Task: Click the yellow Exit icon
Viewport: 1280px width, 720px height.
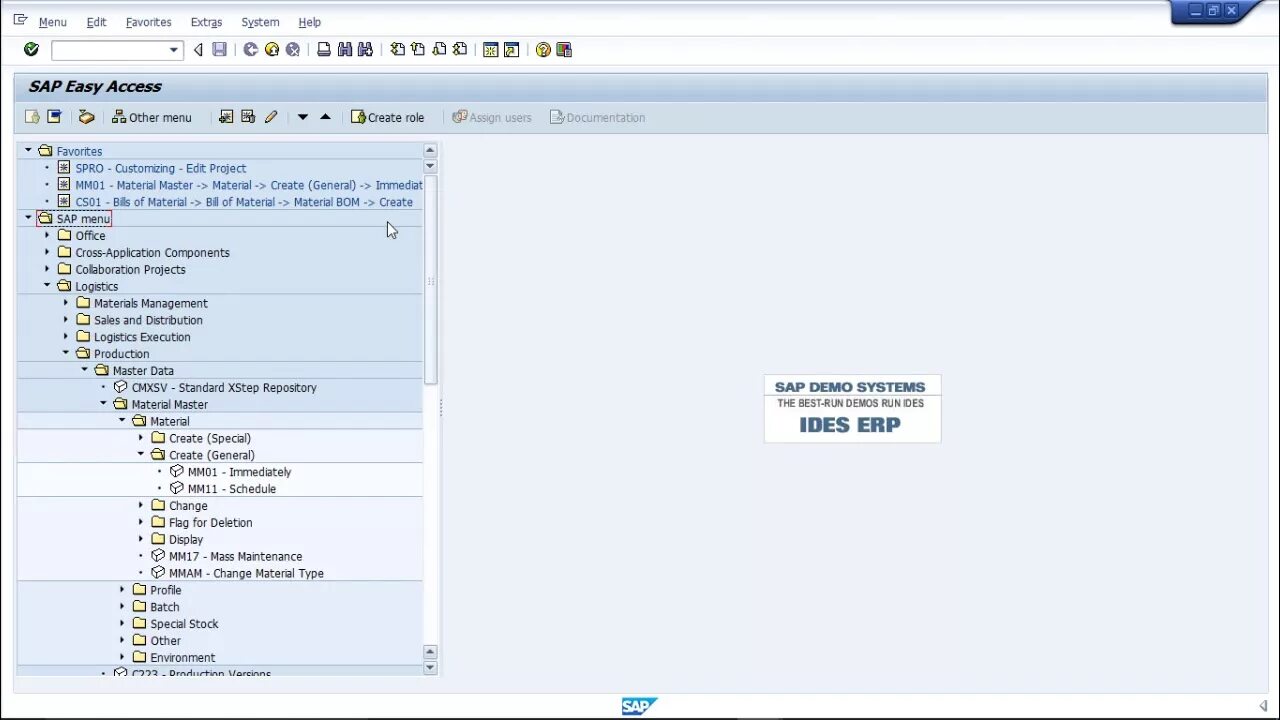Action: tap(271, 49)
